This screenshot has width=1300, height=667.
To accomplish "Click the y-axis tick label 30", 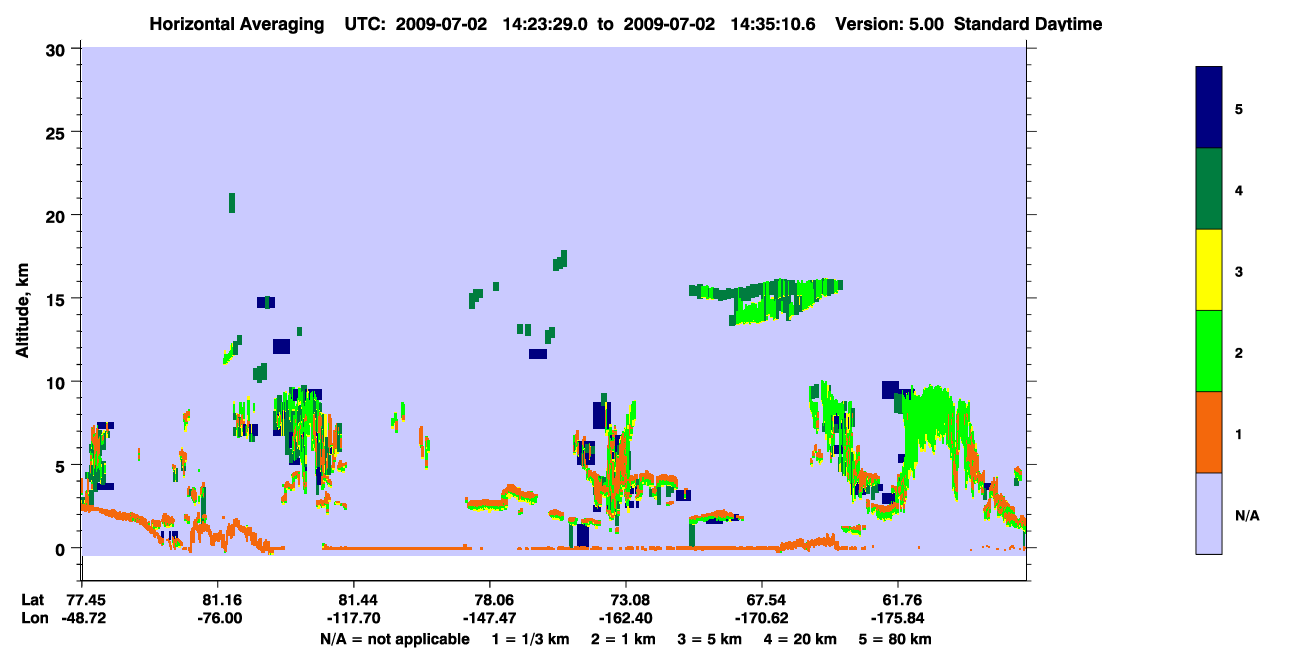I will pyautogui.click(x=58, y=49).
